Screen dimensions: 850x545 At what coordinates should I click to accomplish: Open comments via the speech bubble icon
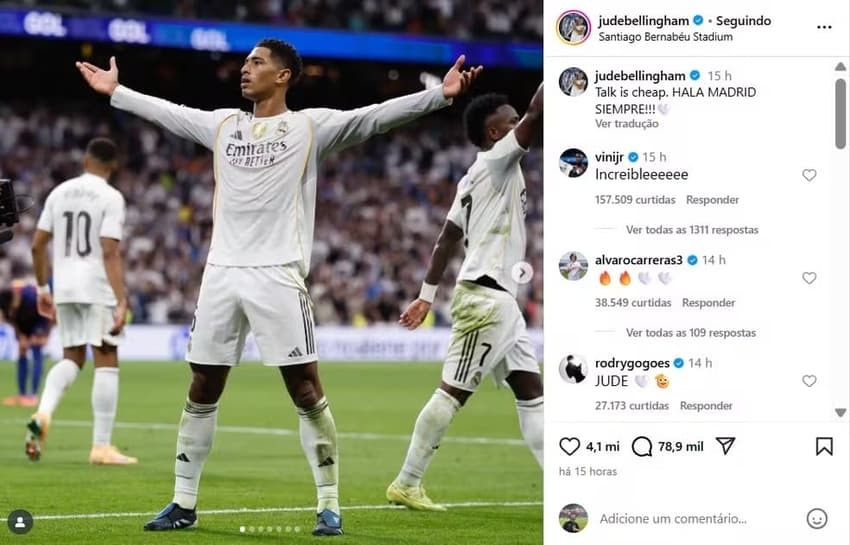pos(642,446)
